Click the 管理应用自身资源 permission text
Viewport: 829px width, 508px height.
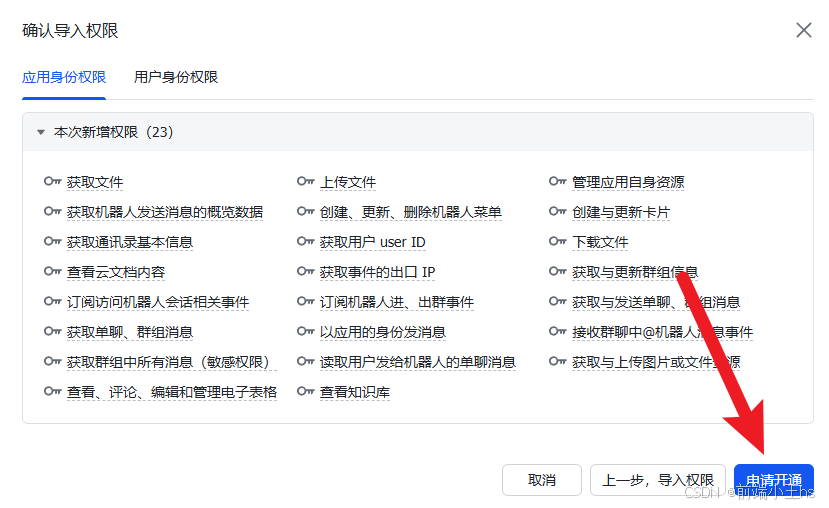628,182
